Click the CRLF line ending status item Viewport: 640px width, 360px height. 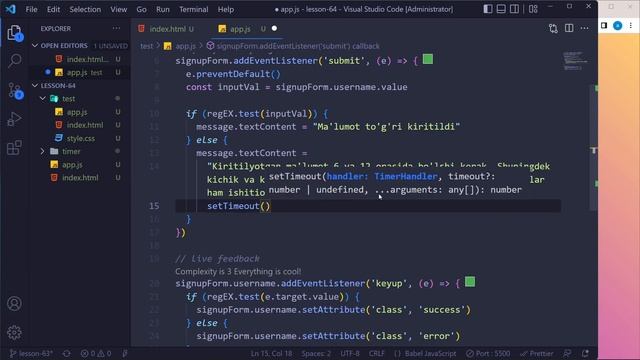[x=376, y=353]
